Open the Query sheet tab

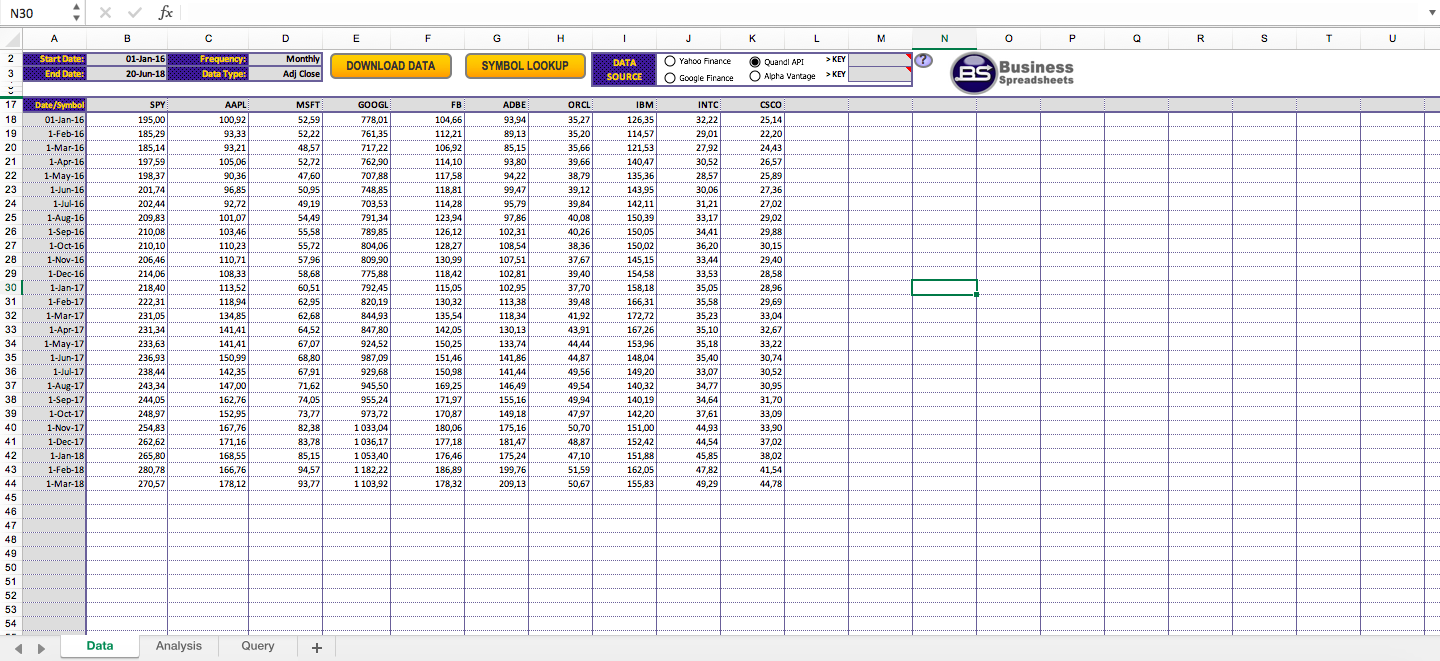(x=257, y=646)
